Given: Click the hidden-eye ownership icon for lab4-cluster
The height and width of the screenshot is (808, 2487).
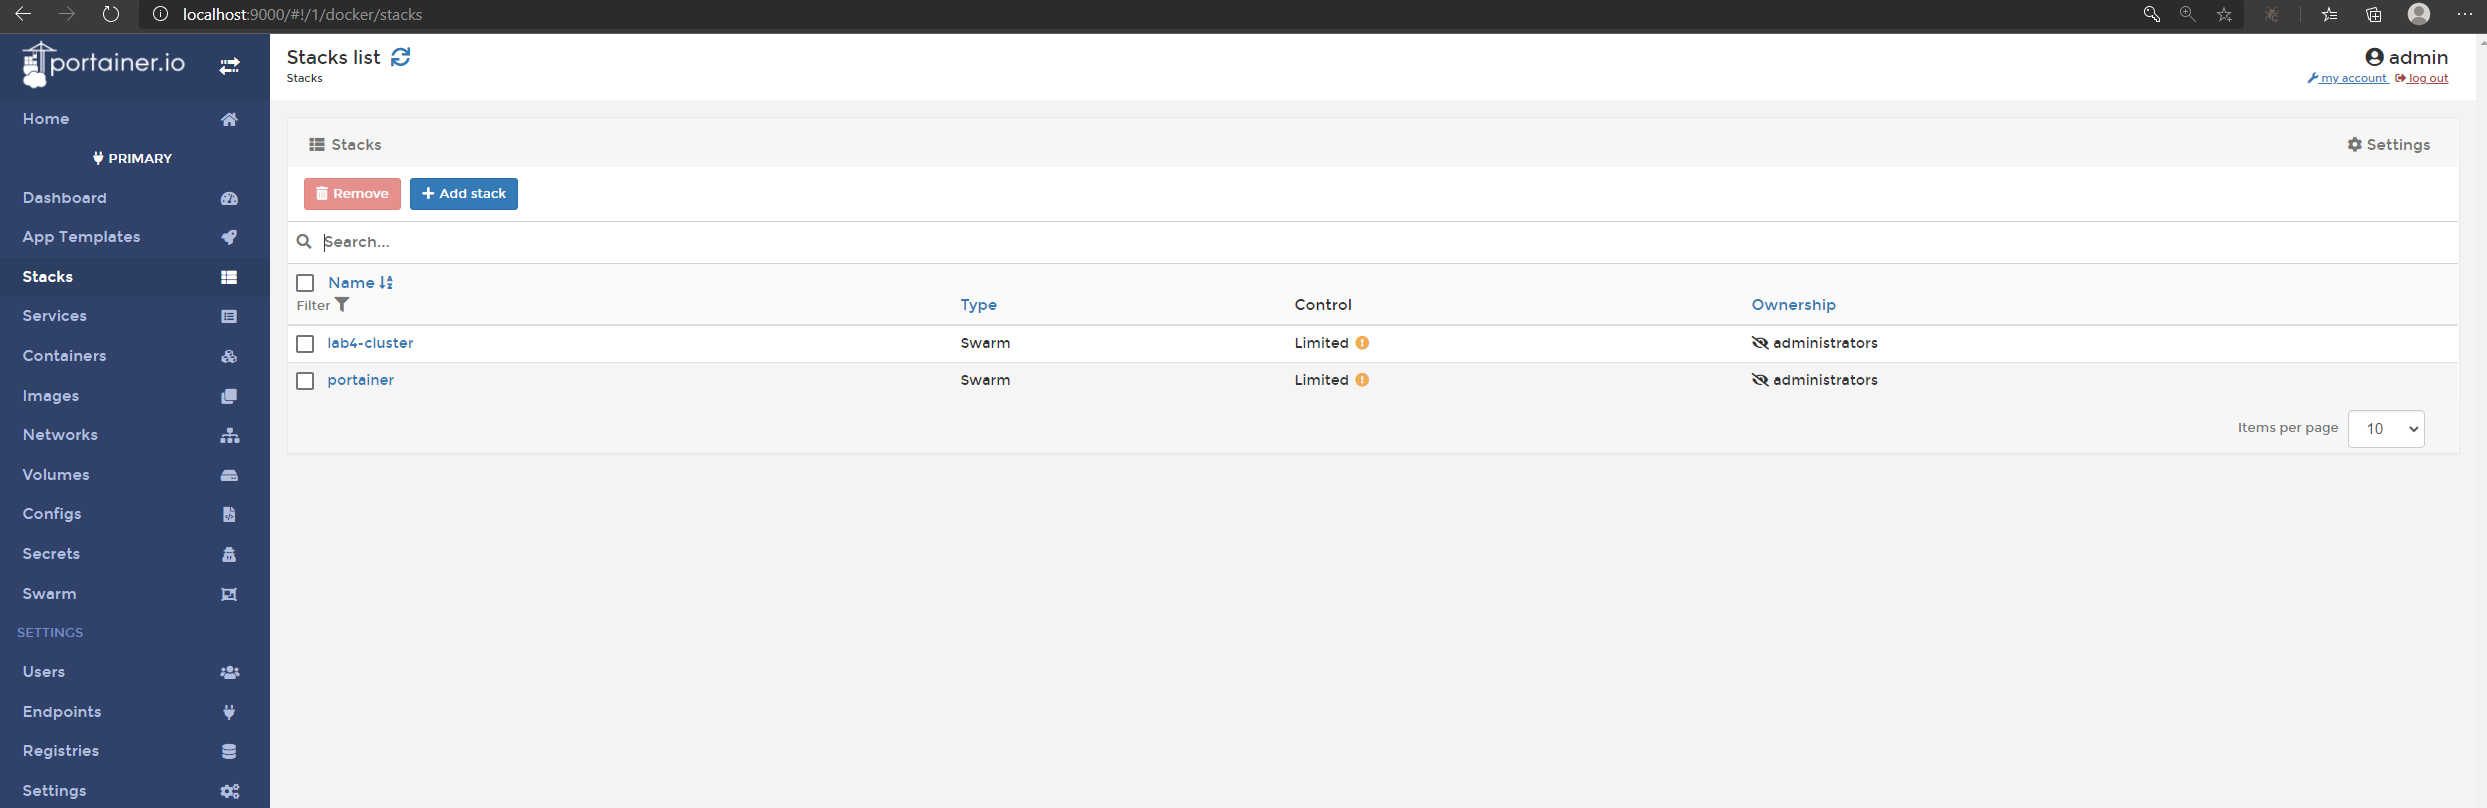Looking at the screenshot, I should coord(1760,343).
